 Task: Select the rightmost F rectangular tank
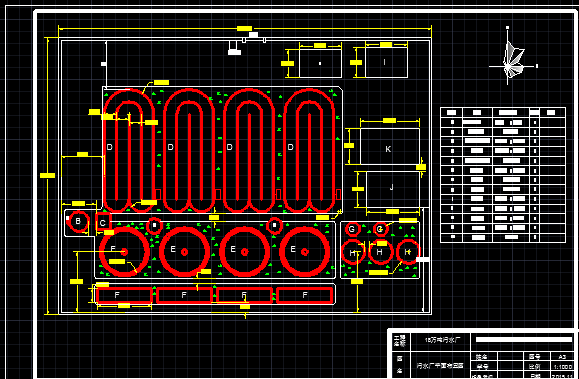tap(305, 295)
